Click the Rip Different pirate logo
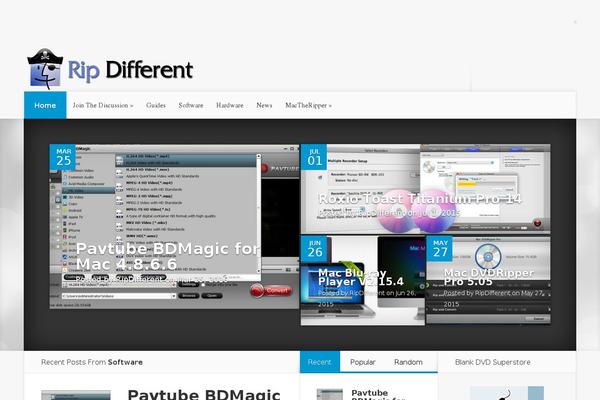The width and height of the screenshot is (600, 400). tap(45, 69)
